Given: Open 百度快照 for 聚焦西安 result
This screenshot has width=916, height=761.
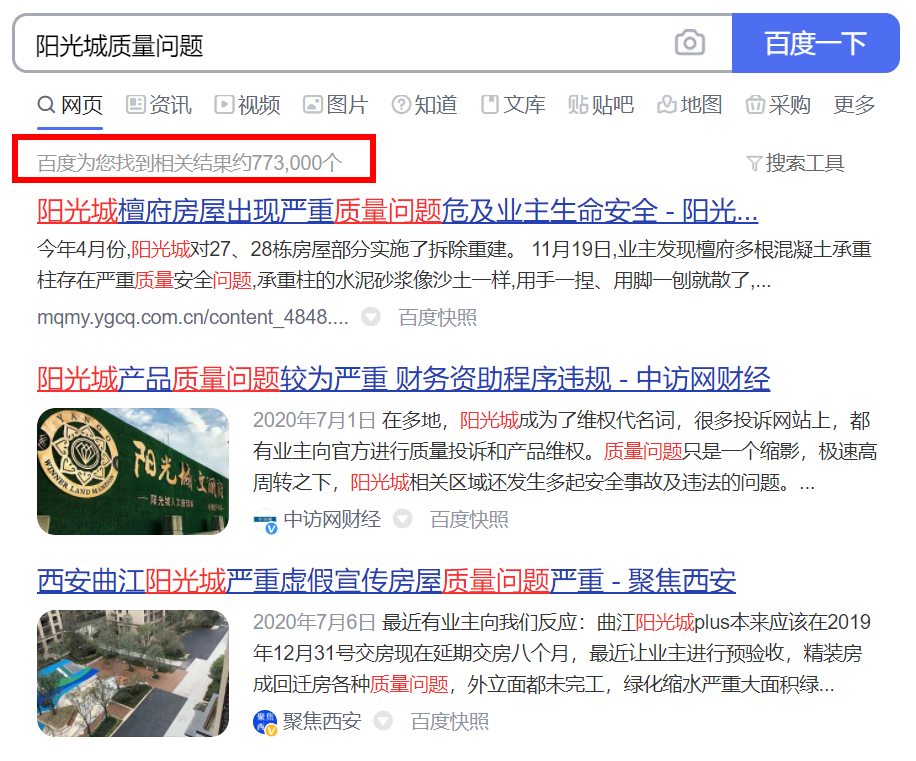Looking at the screenshot, I should [449, 721].
